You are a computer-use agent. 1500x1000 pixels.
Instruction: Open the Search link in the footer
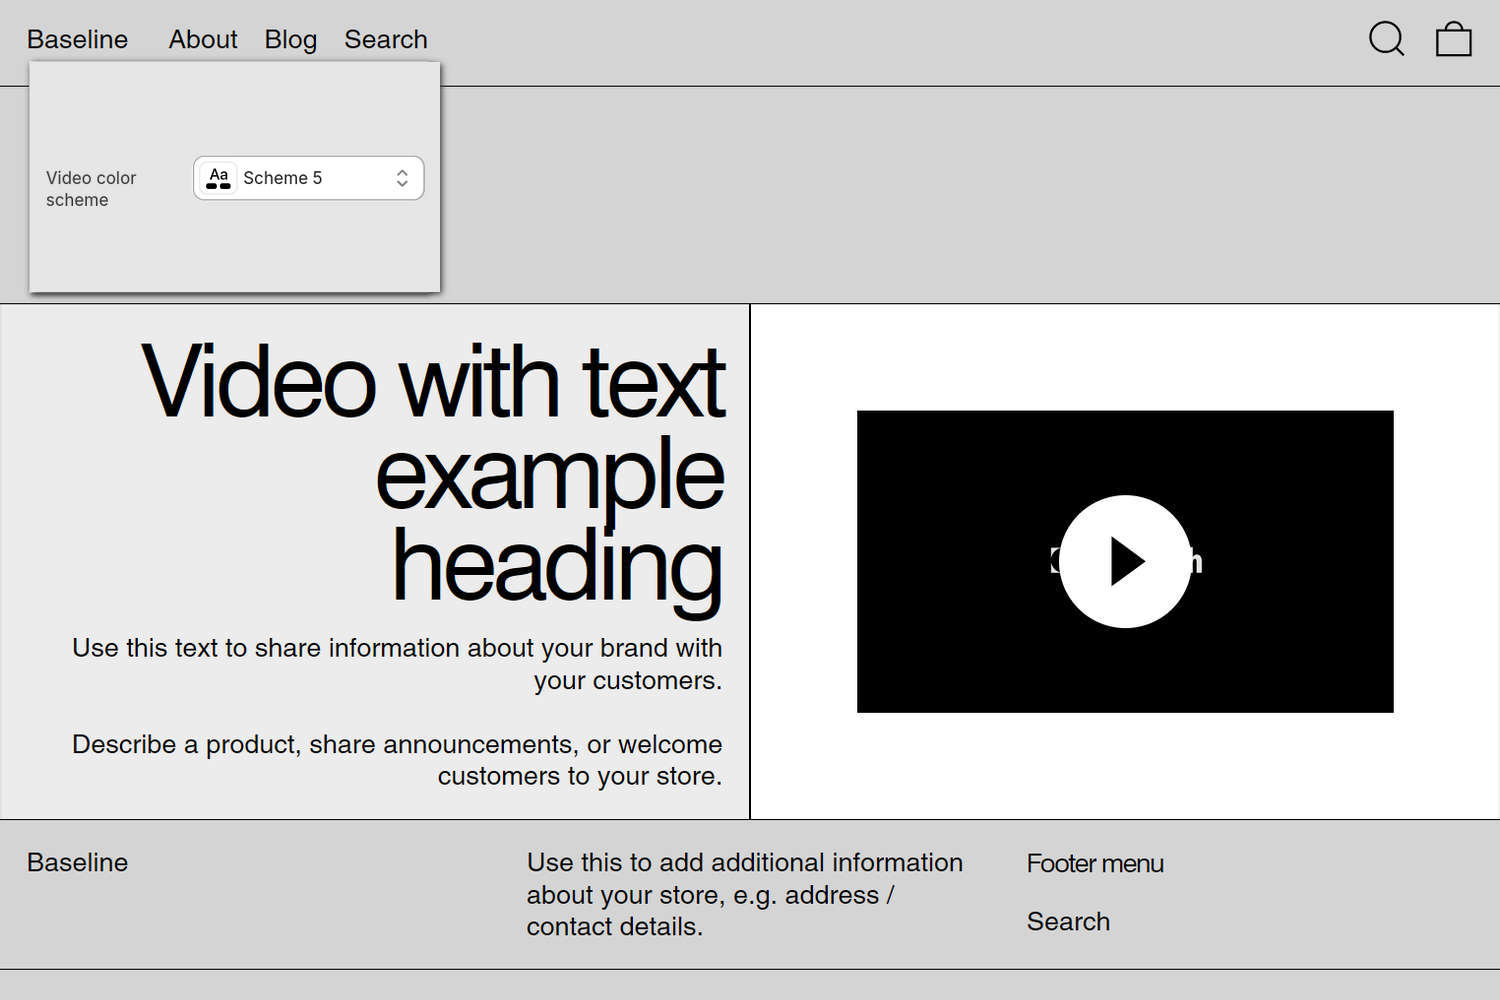coord(1068,920)
